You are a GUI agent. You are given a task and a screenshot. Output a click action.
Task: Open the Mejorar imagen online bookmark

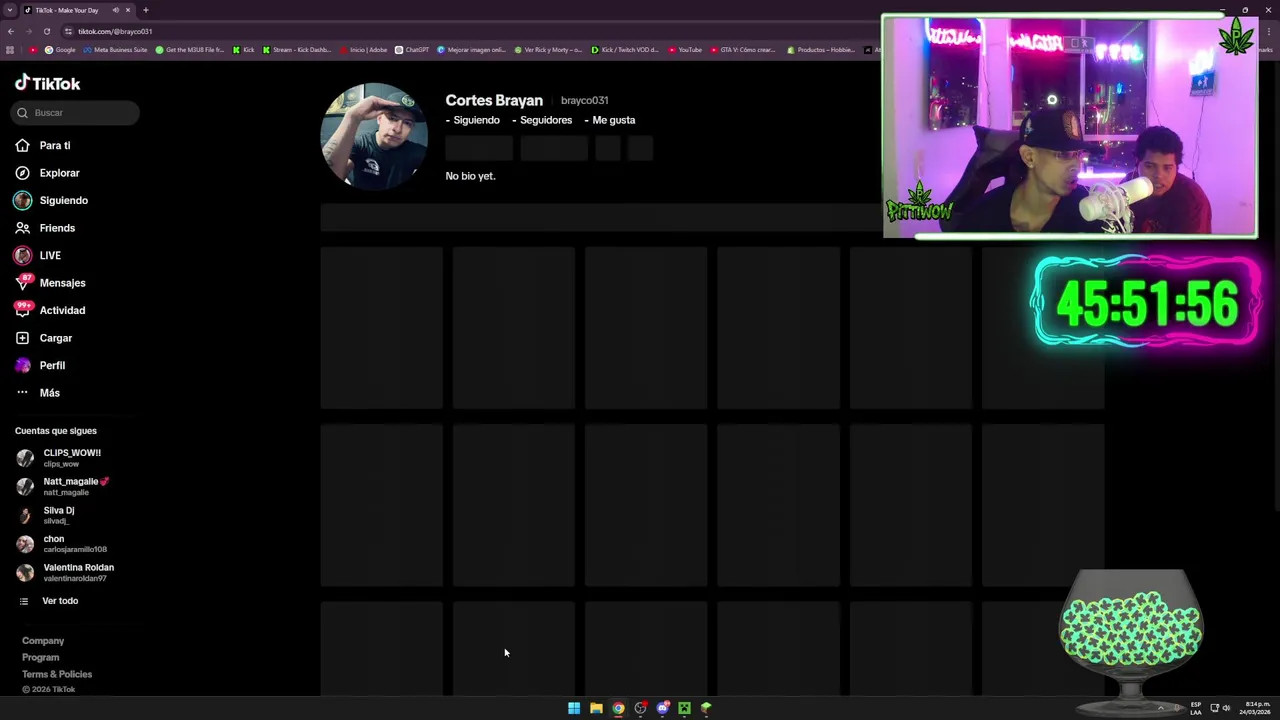472,50
